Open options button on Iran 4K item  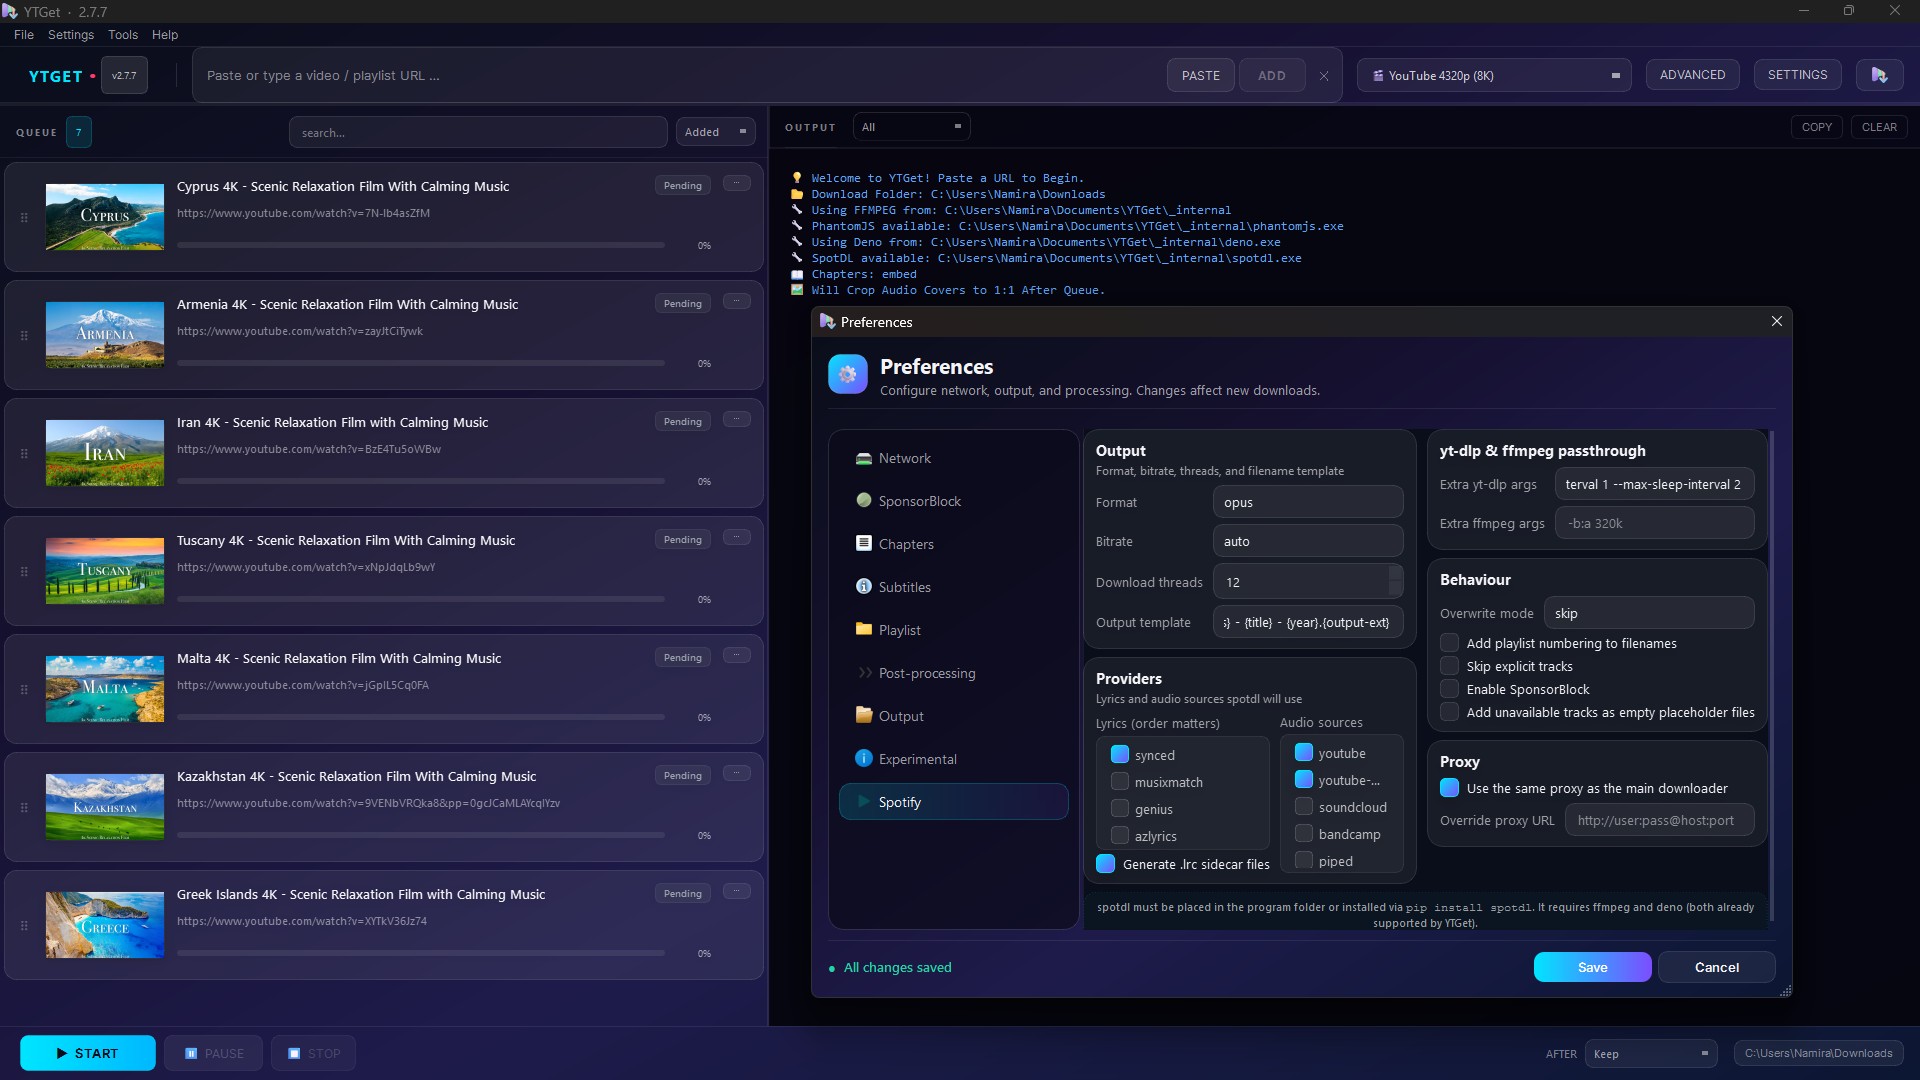(737, 419)
